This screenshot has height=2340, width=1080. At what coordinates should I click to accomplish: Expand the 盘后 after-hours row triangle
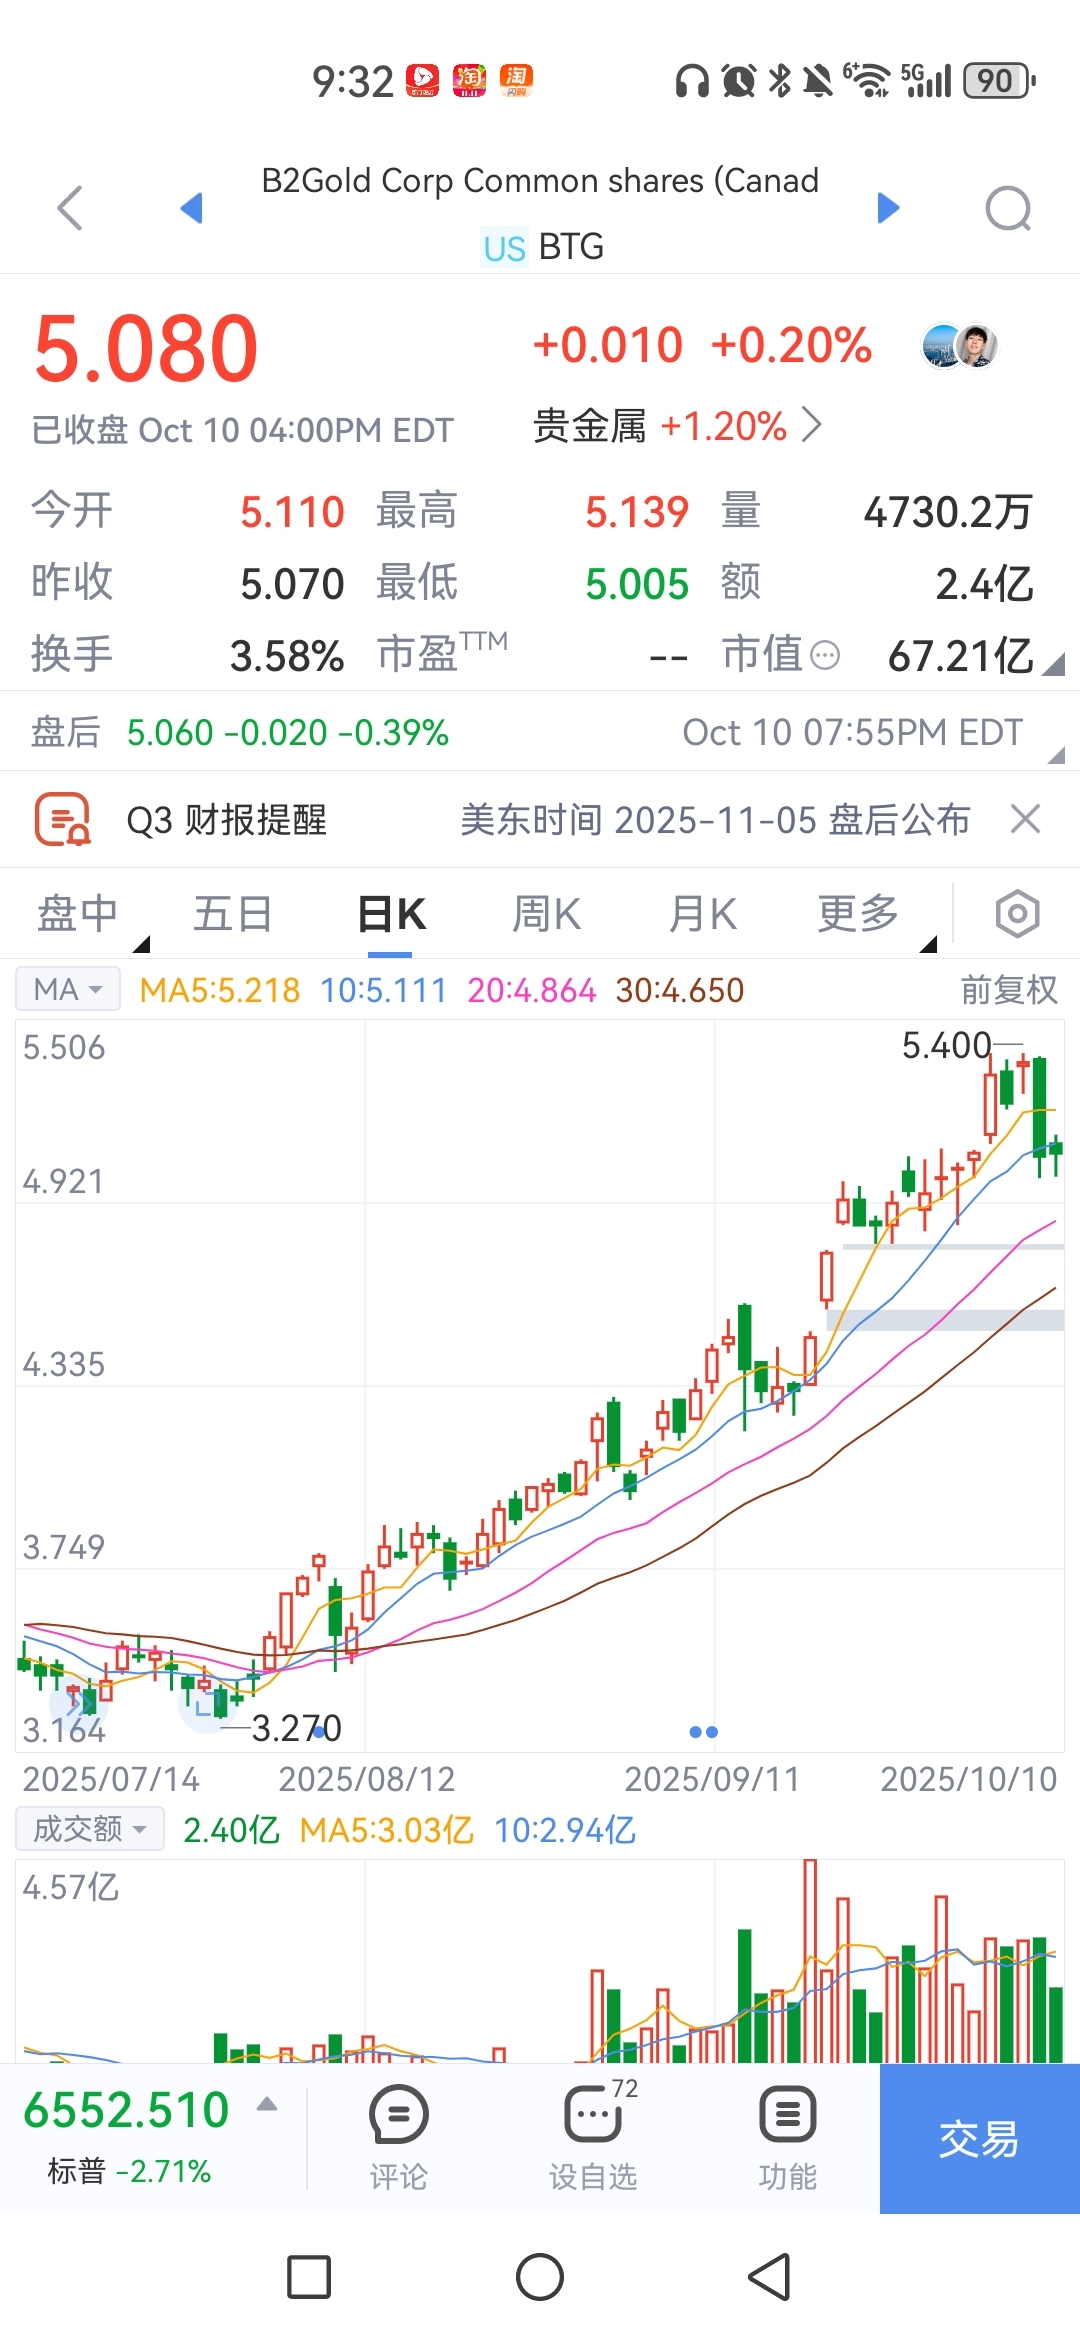point(1056,755)
